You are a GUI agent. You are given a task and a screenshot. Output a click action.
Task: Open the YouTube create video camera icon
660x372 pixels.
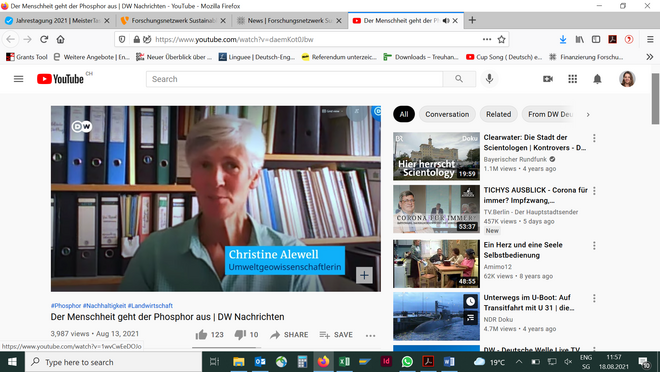click(x=548, y=79)
